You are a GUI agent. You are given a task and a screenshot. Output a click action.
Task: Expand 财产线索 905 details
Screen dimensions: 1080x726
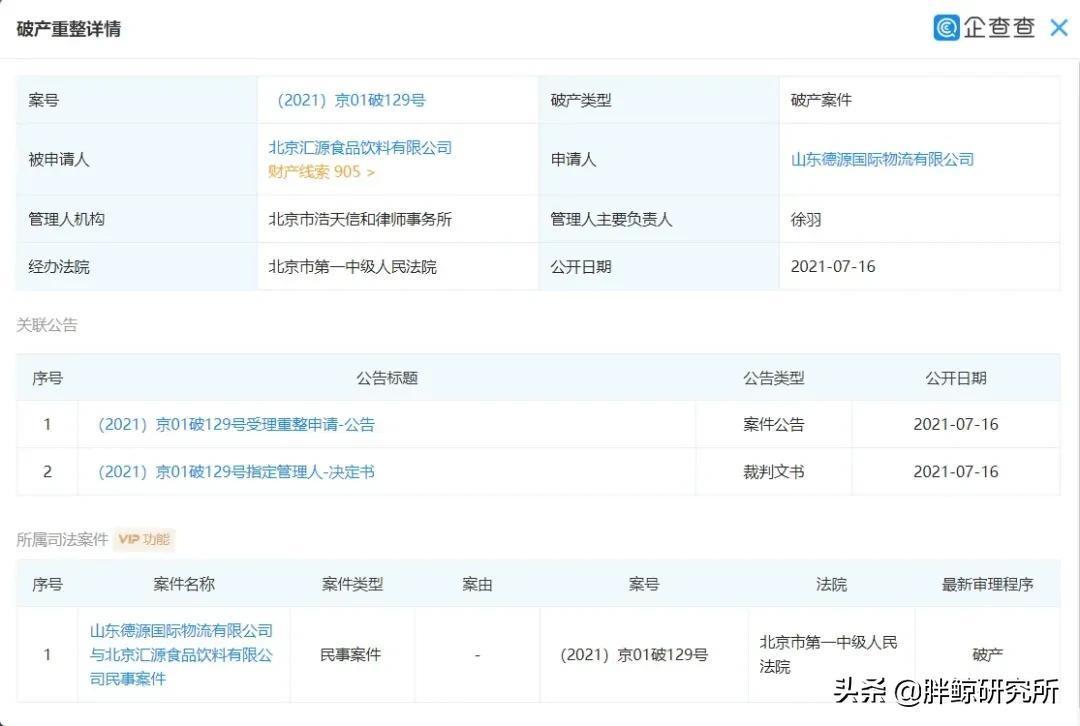tap(321, 172)
